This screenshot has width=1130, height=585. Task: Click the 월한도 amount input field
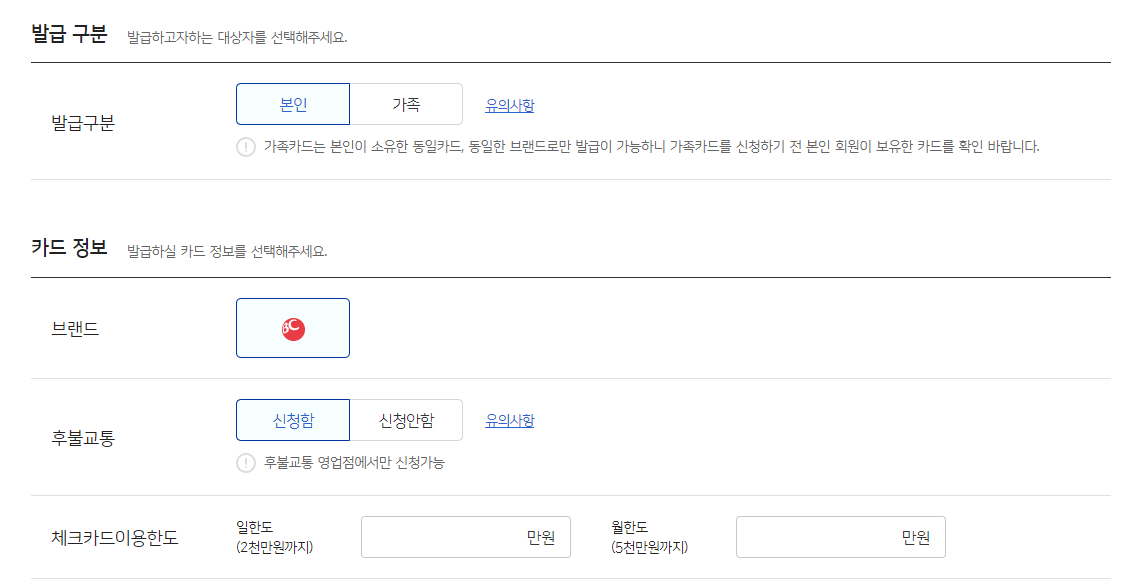pos(840,536)
